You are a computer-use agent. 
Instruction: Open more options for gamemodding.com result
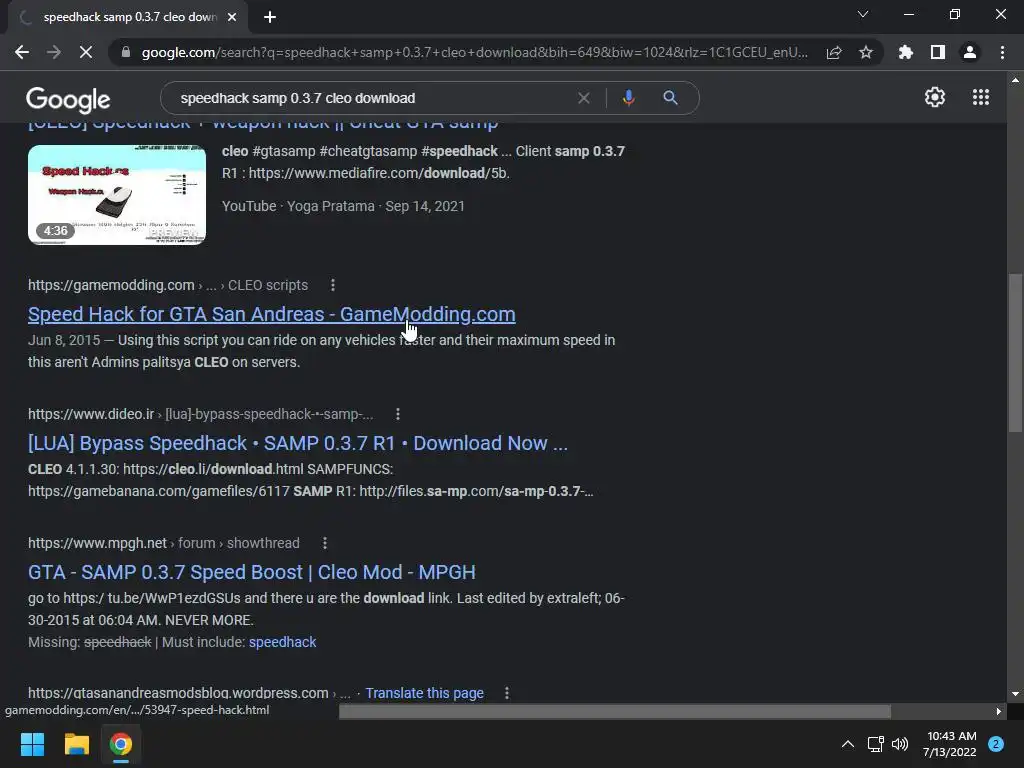(x=333, y=285)
